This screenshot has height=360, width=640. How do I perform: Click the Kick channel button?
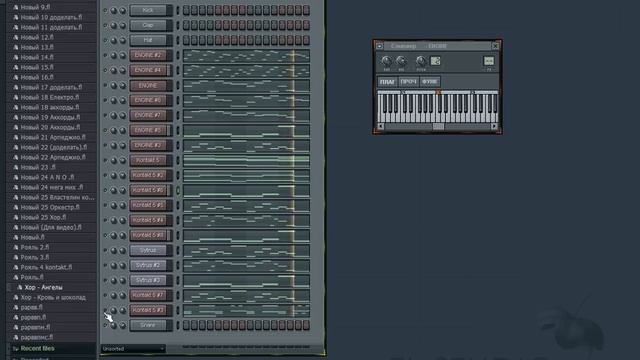click(x=148, y=10)
